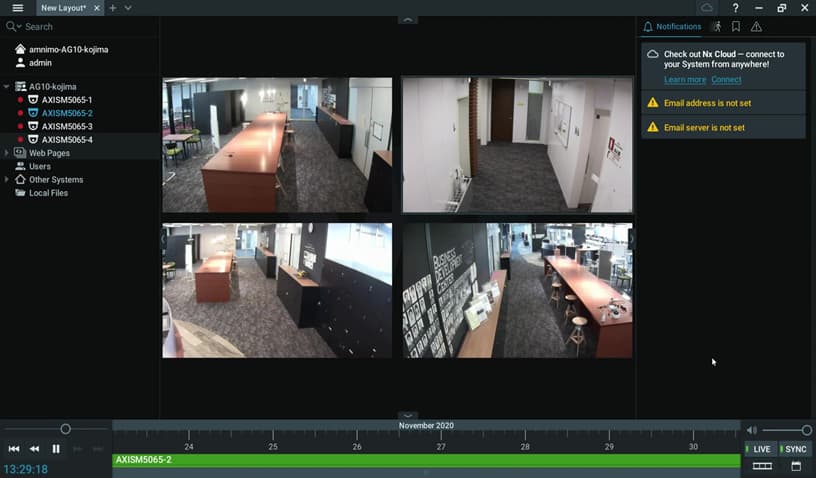Open the hamburger main menu

point(17,8)
